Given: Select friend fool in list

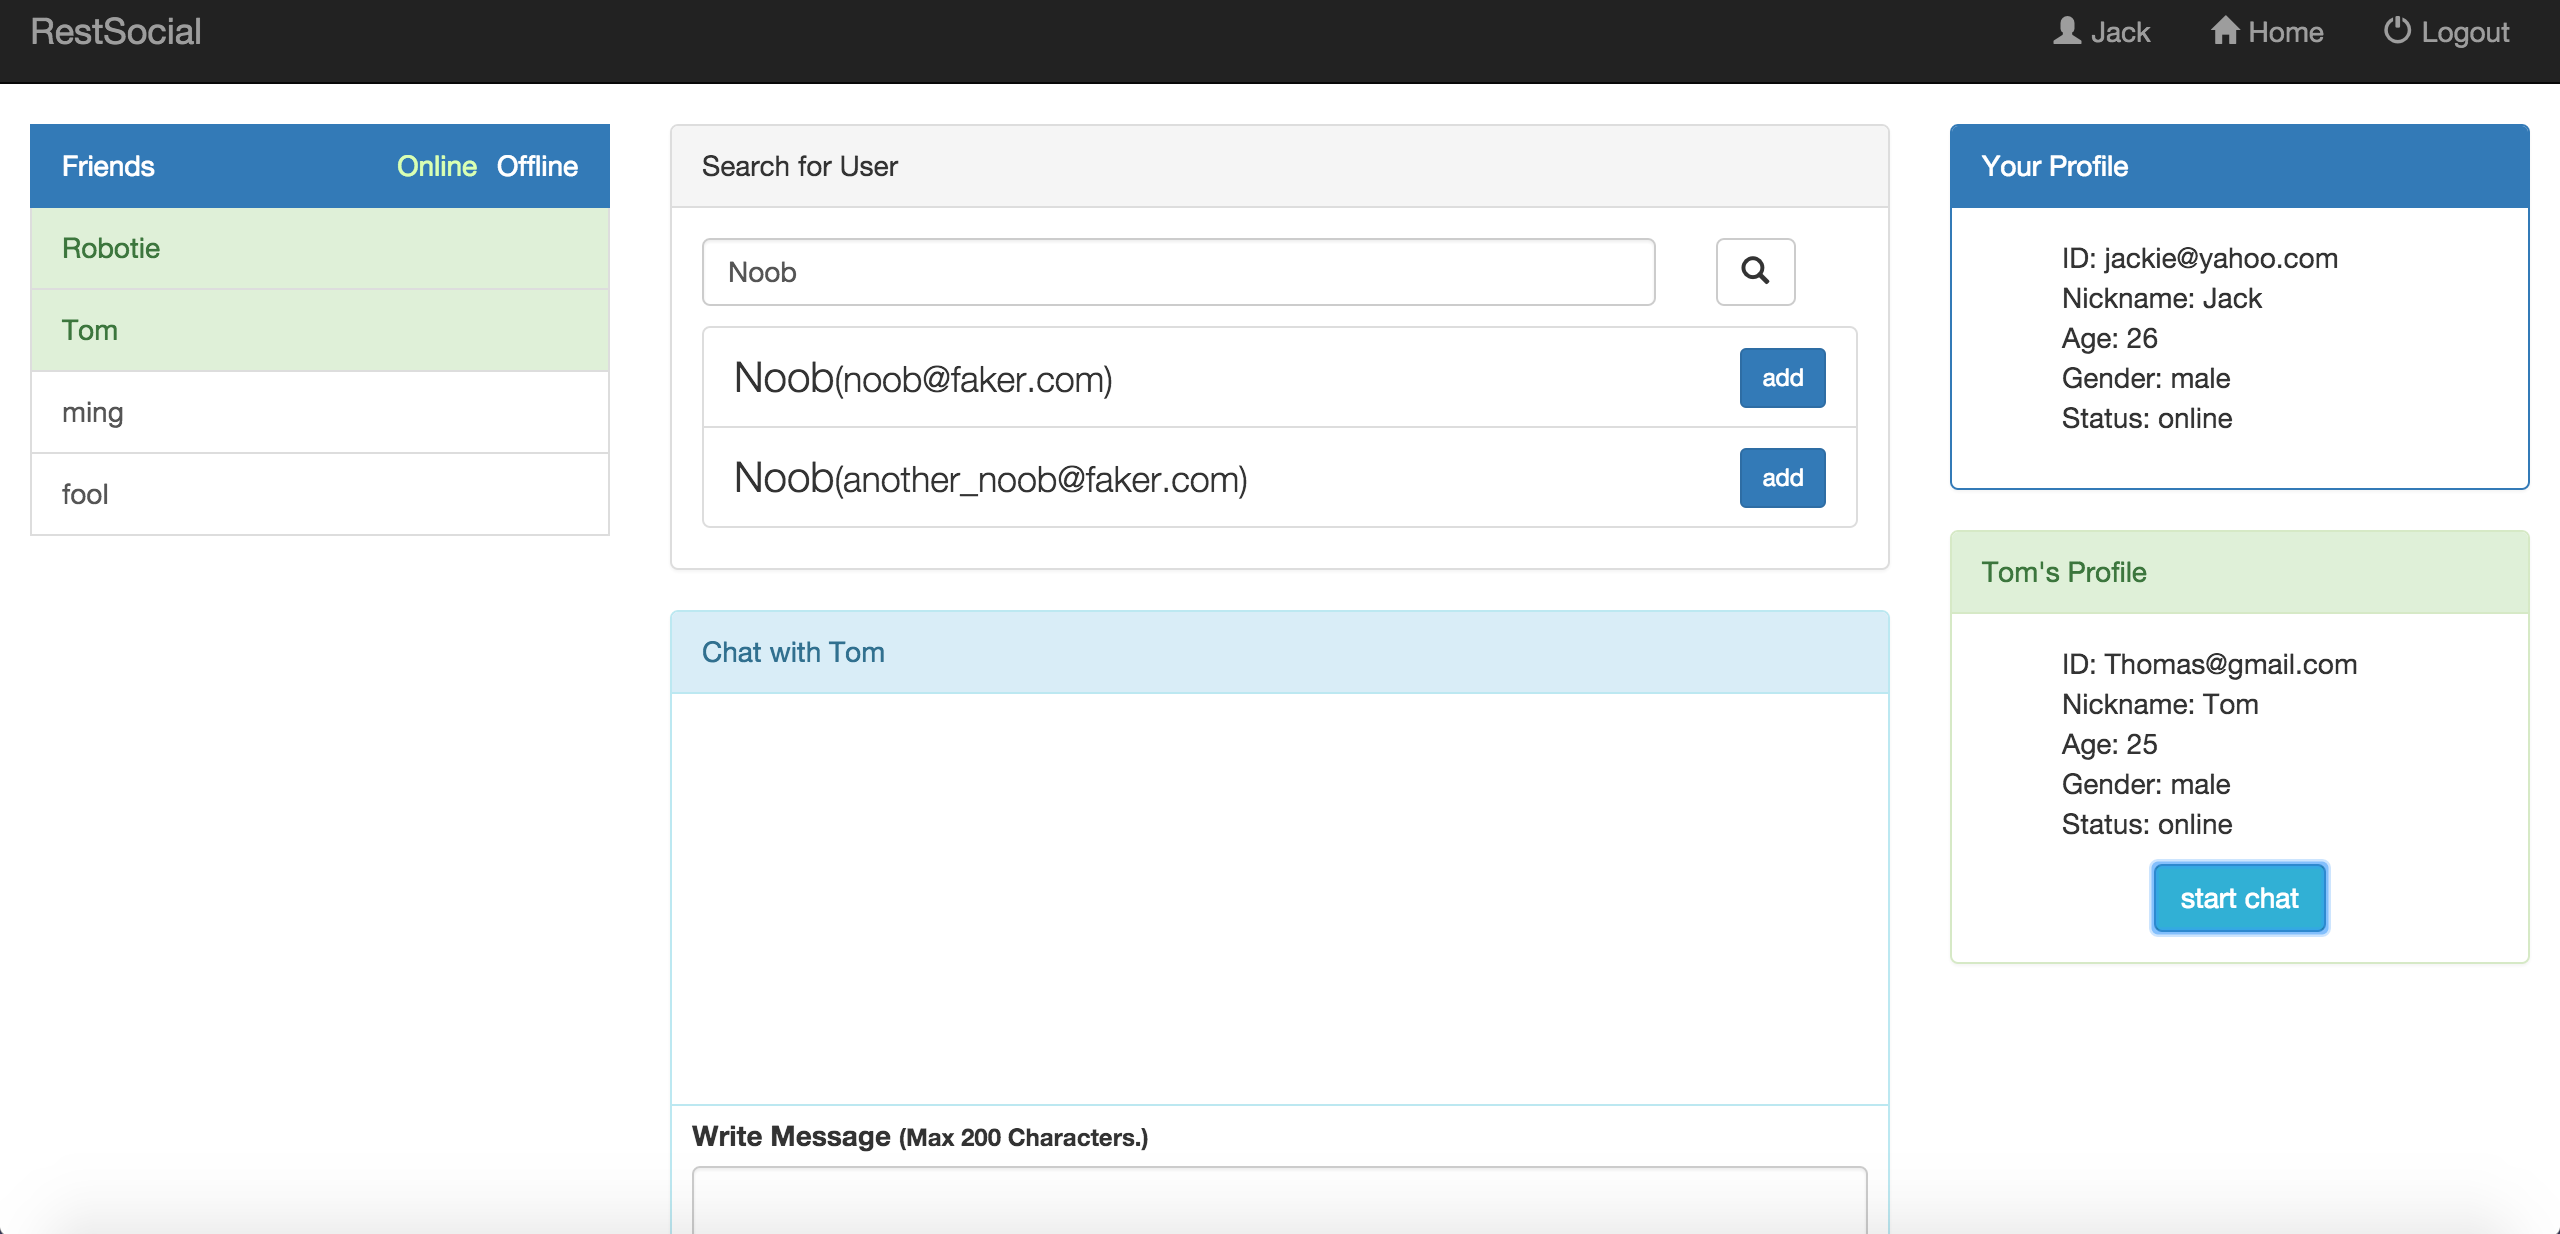Looking at the screenshot, I should click(320, 494).
